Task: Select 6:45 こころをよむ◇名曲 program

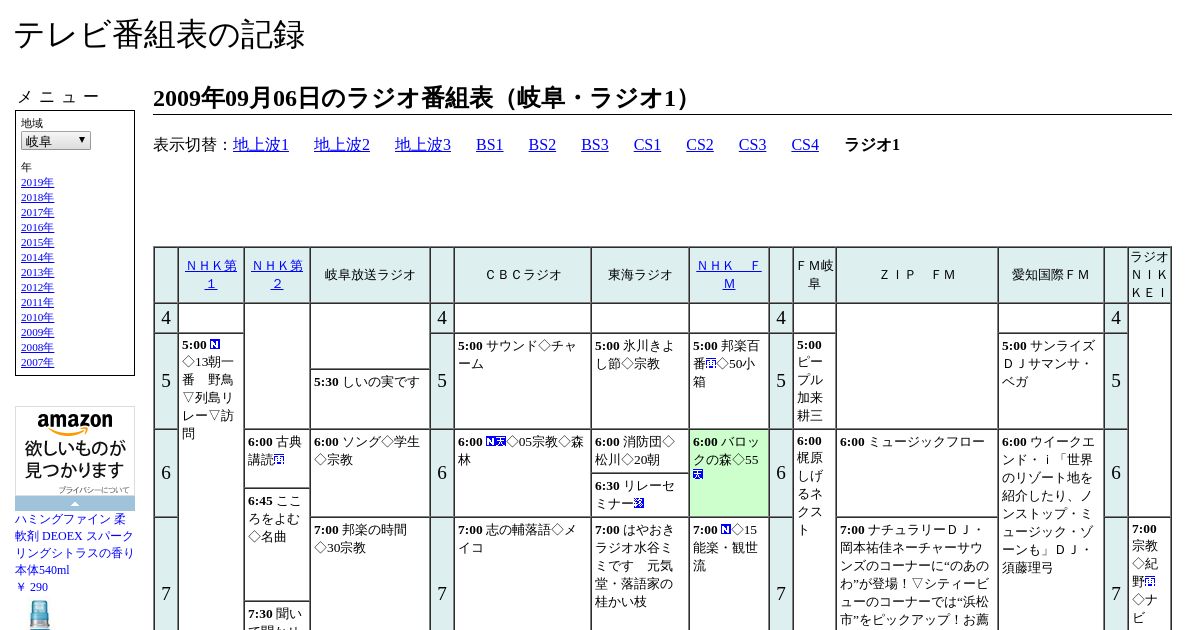Action: click(277, 545)
